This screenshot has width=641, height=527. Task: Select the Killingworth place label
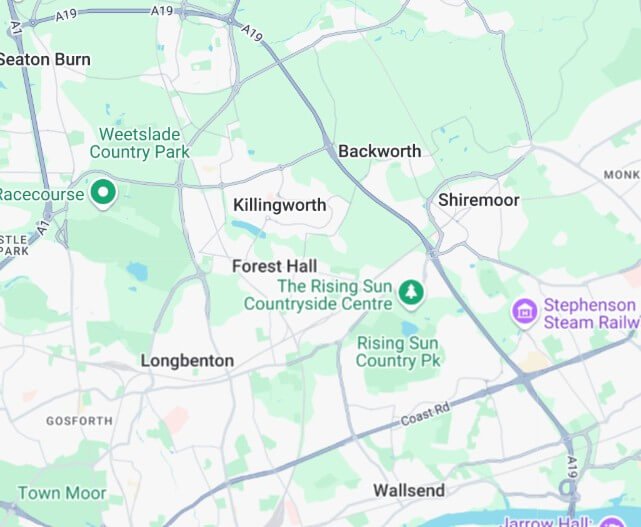pyautogui.click(x=280, y=205)
